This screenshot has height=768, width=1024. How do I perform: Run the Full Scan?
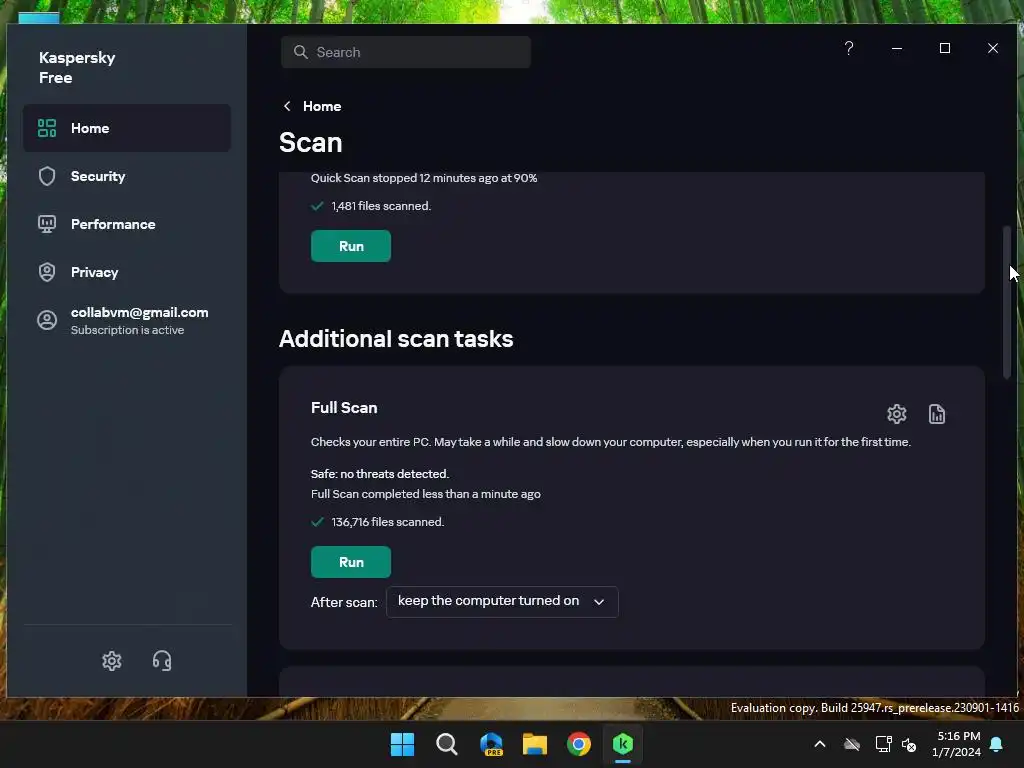point(351,562)
